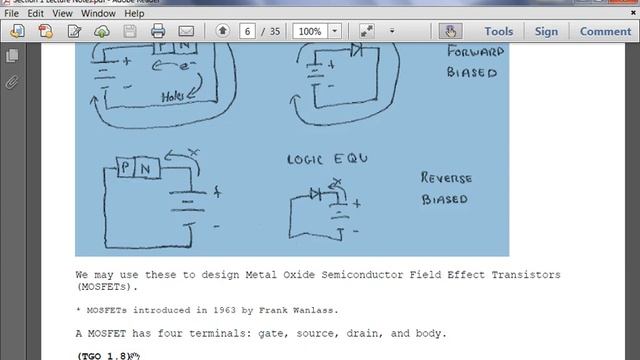The image size is (640, 360).
Task: Click the '(MOSFETs).' text line
Action: click(x=107, y=287)
